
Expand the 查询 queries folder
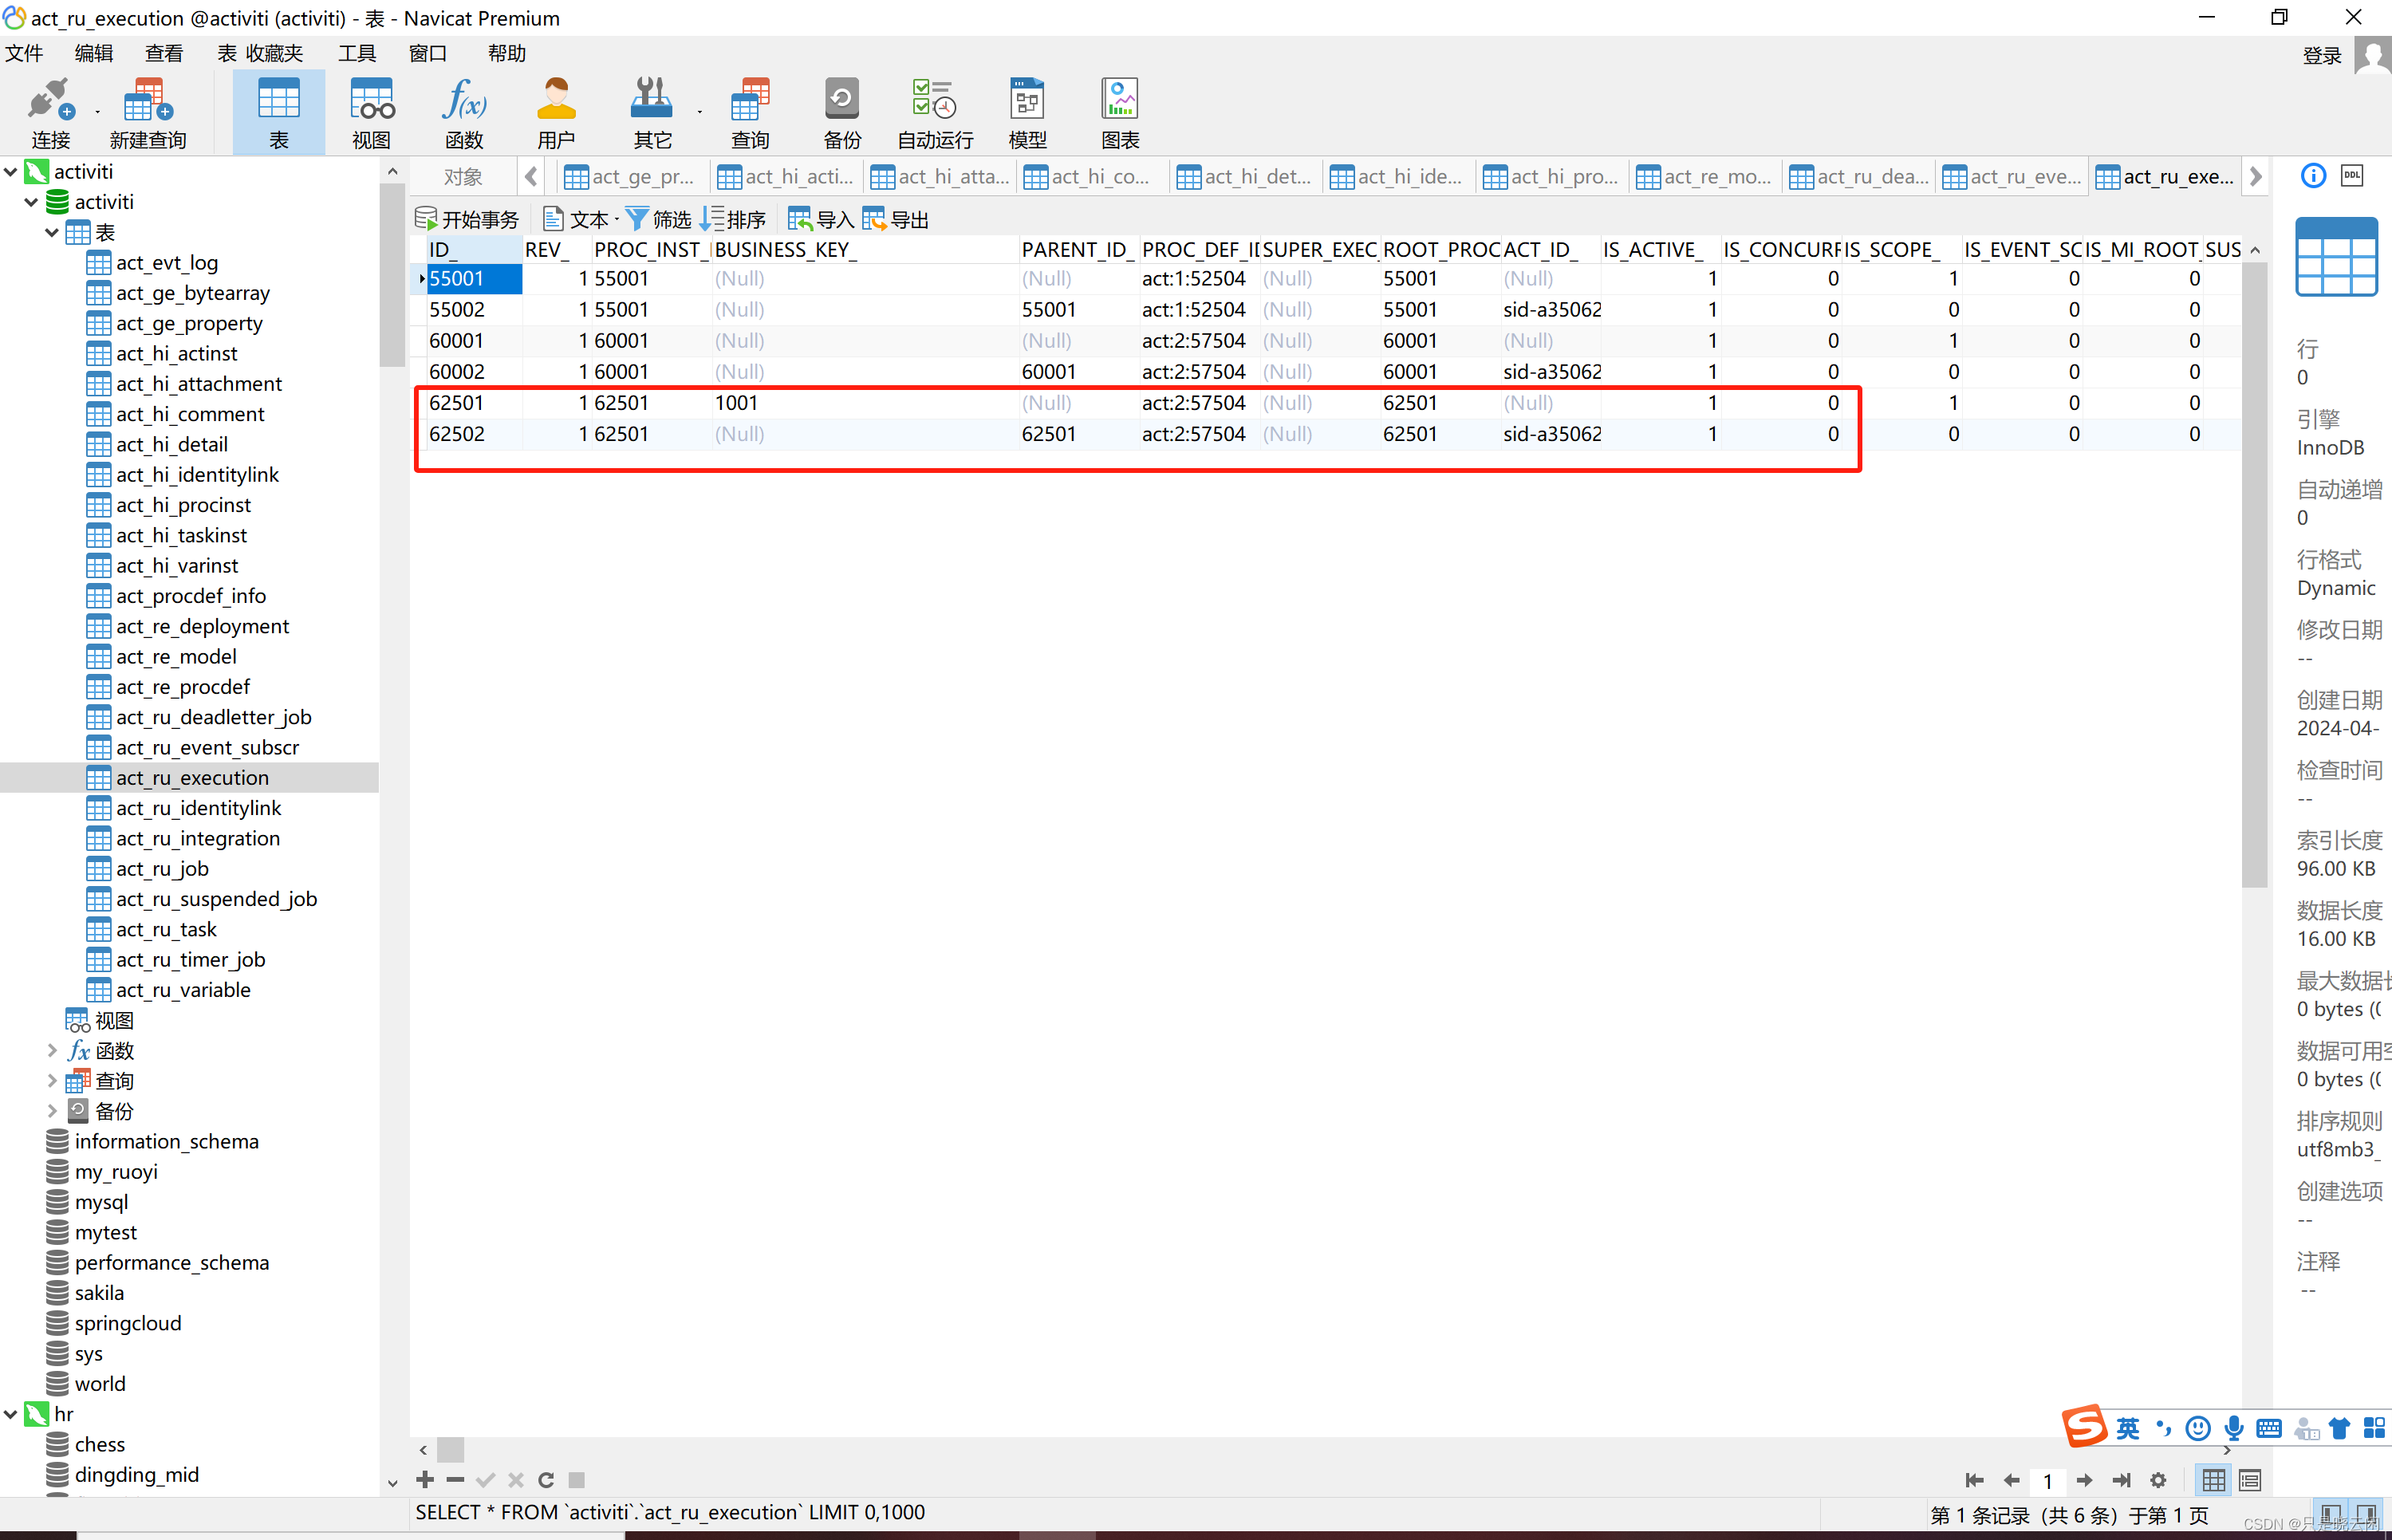point(52,1081)
